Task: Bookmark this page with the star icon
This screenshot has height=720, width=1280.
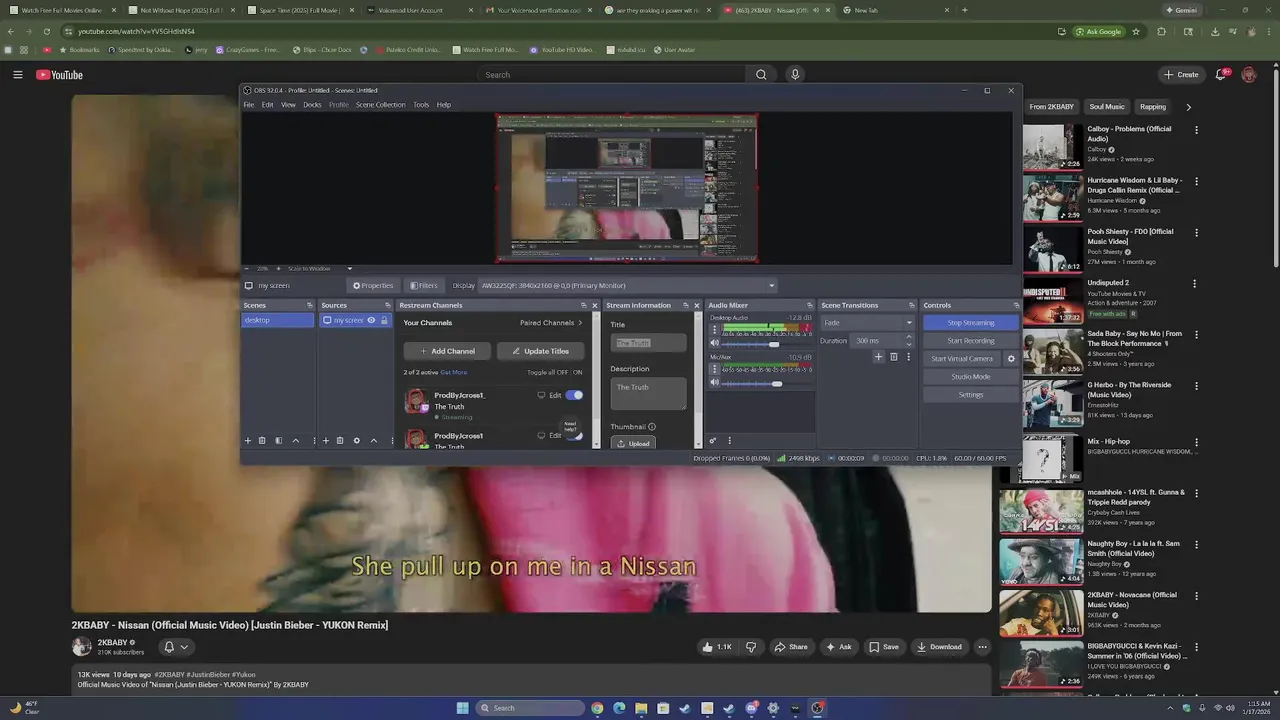Action: coord(1136,31)
